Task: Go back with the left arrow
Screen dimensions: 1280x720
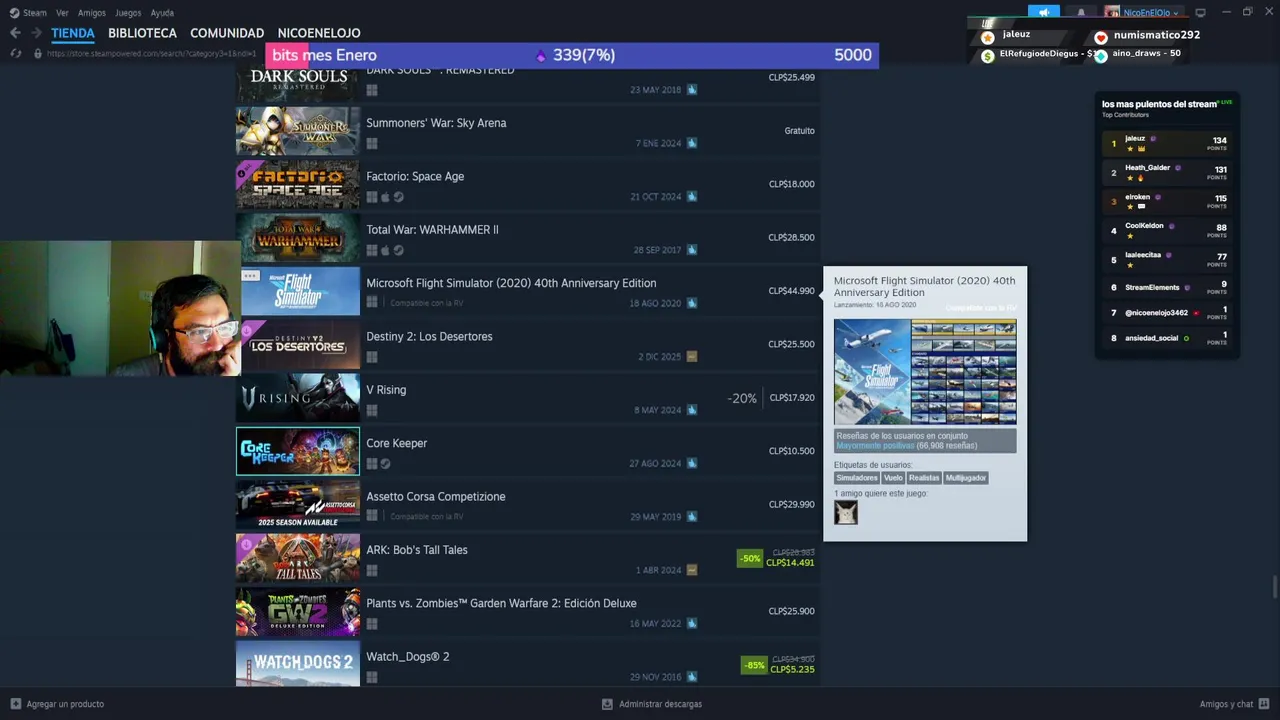Action: 15,33
